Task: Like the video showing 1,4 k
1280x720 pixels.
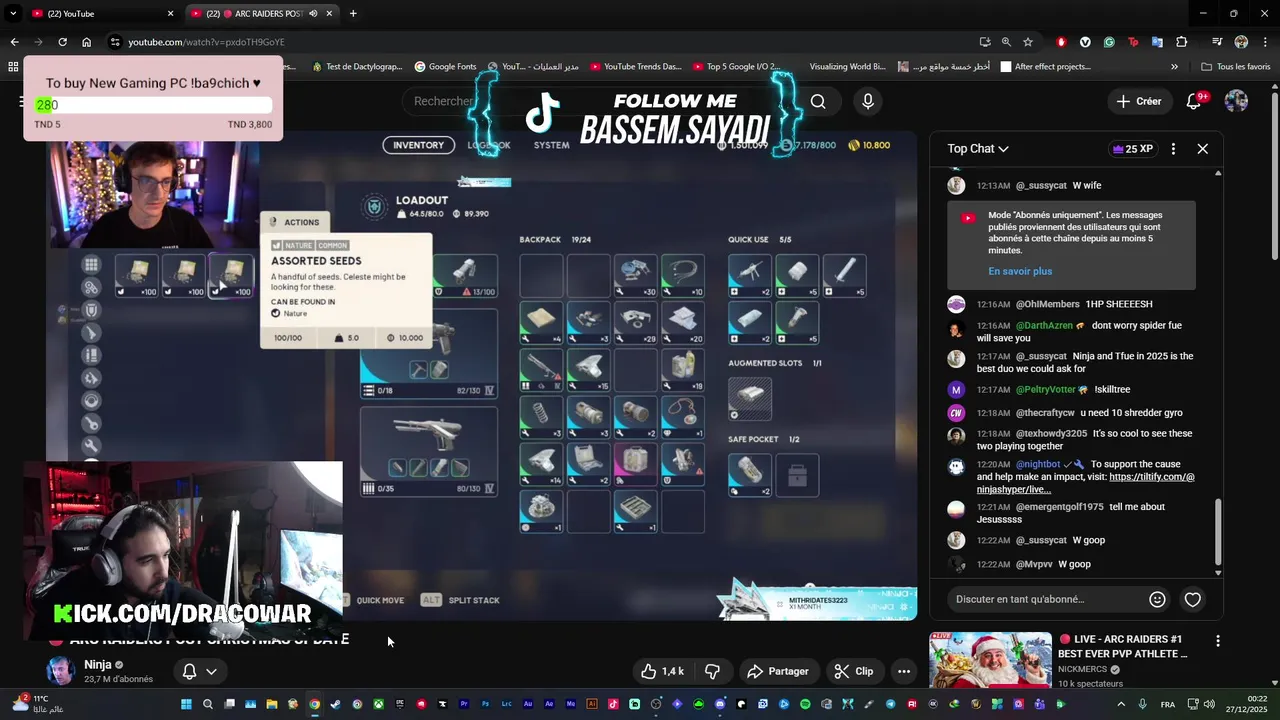Action: coord(662,671)
